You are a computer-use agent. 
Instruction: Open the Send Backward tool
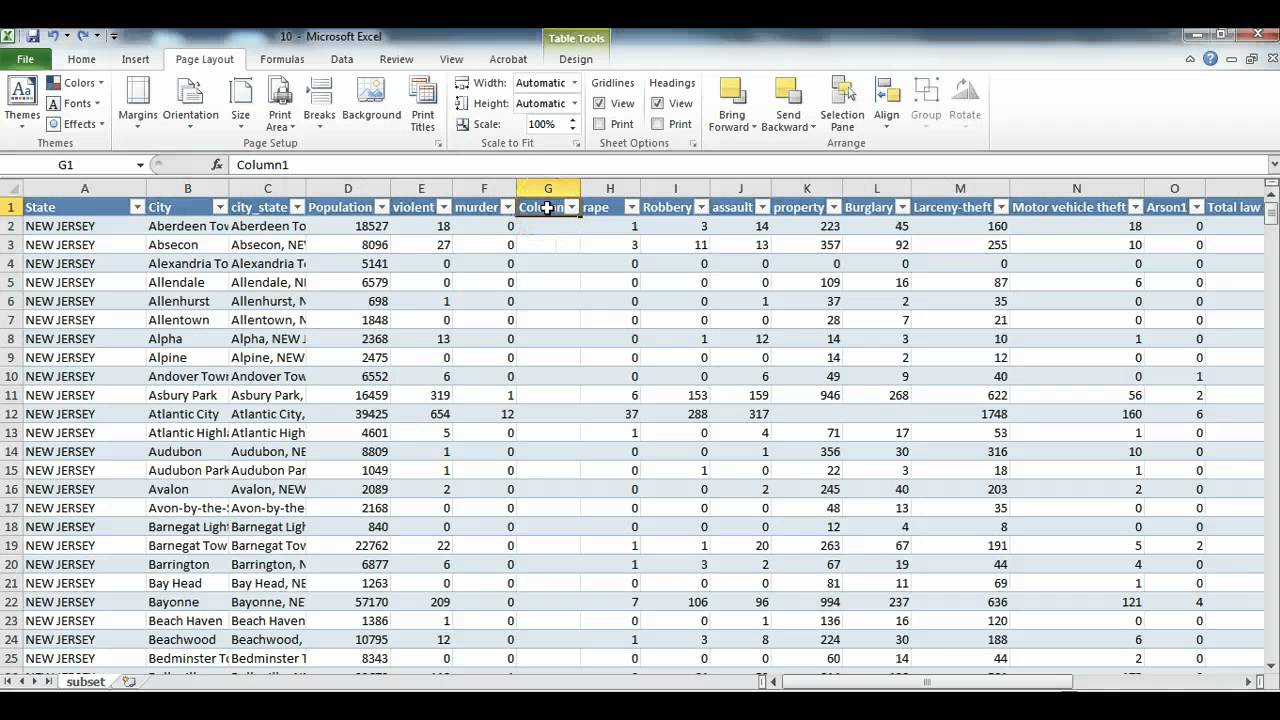pos(788,103)
